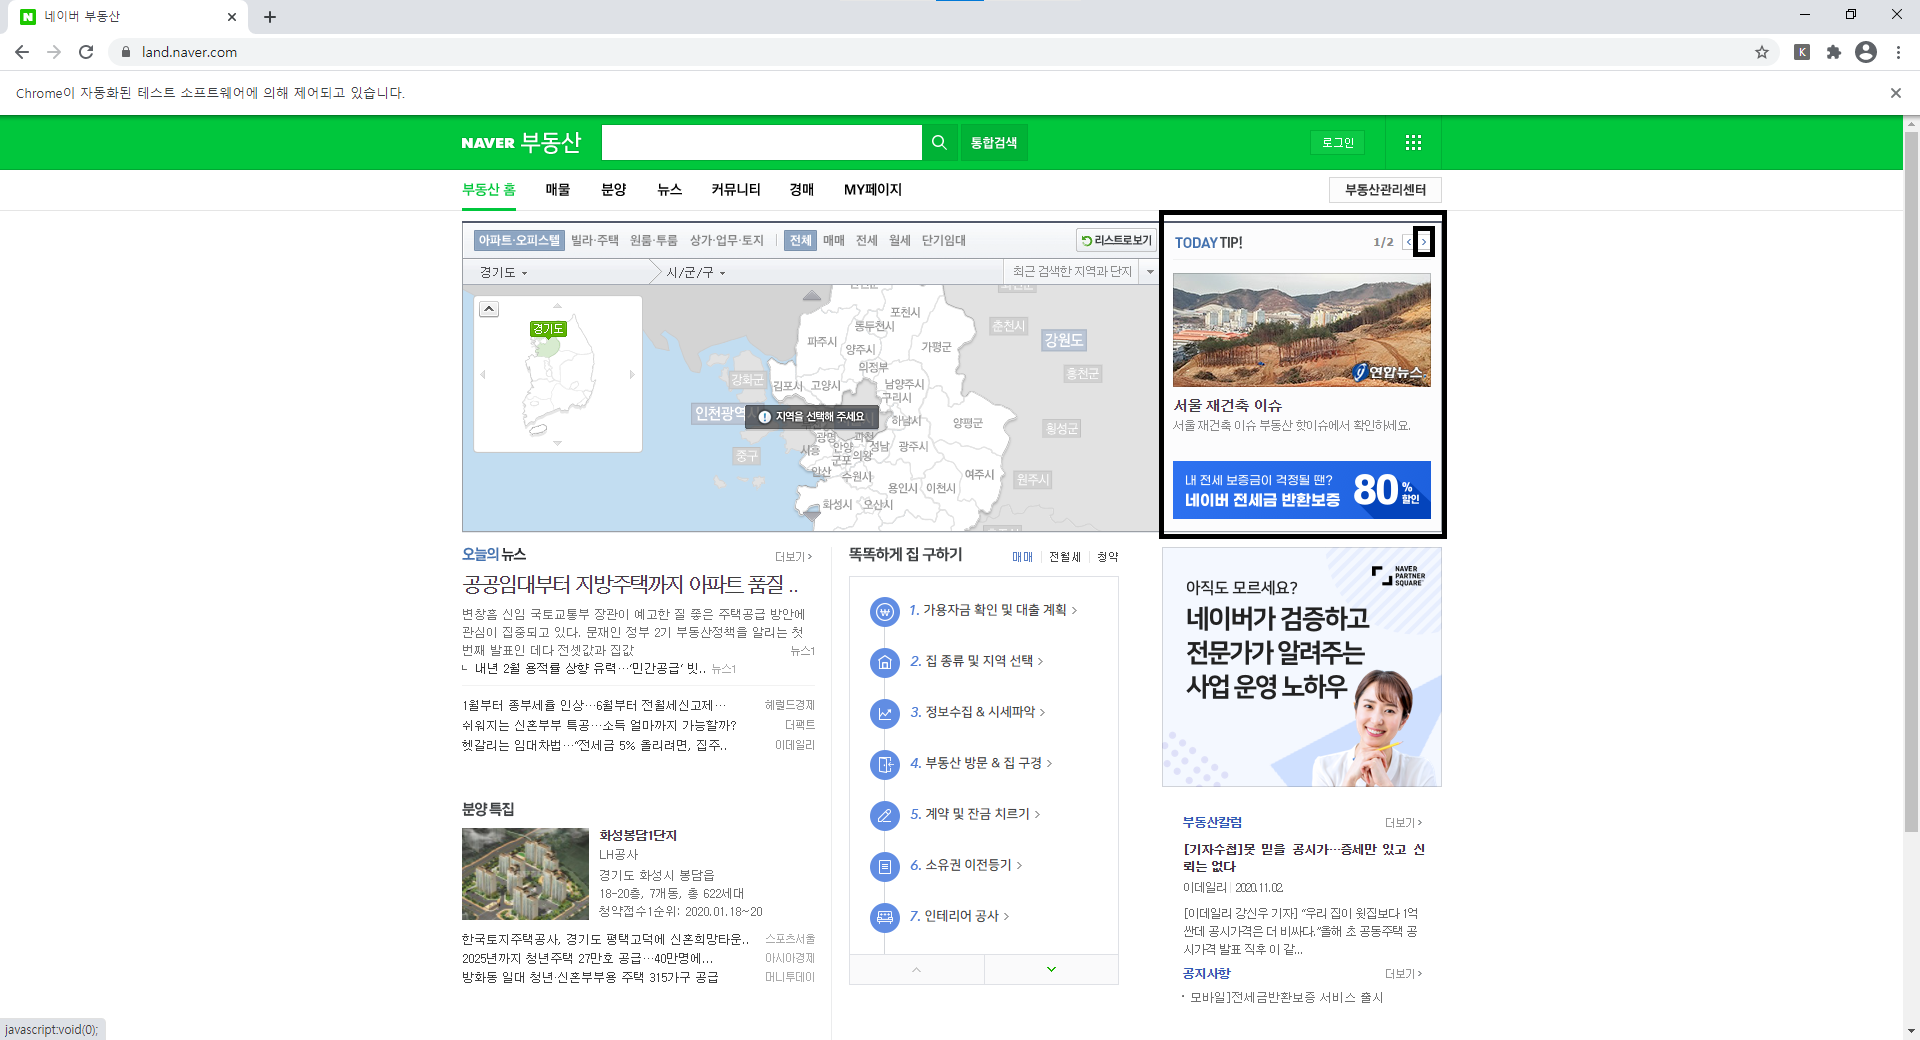Screen dimensions: 1920x1040
Task: Click the 통합검색 button
Action: [994, 142]
